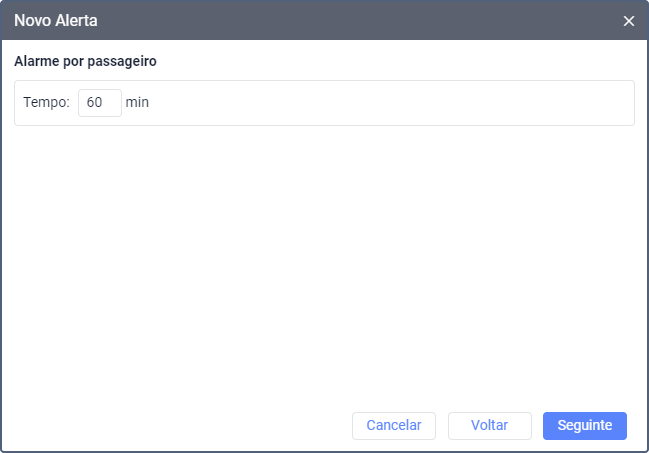Focus the Tempo input field
The height and width of the screenshot is (453, 649).
pyautogui.click(x=99, y=103)
